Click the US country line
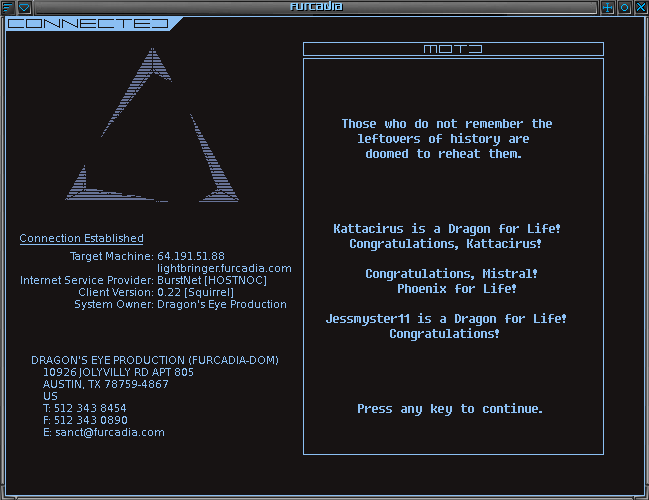Image resolution: width=649 pixels, height=500 pixels. 50,396
